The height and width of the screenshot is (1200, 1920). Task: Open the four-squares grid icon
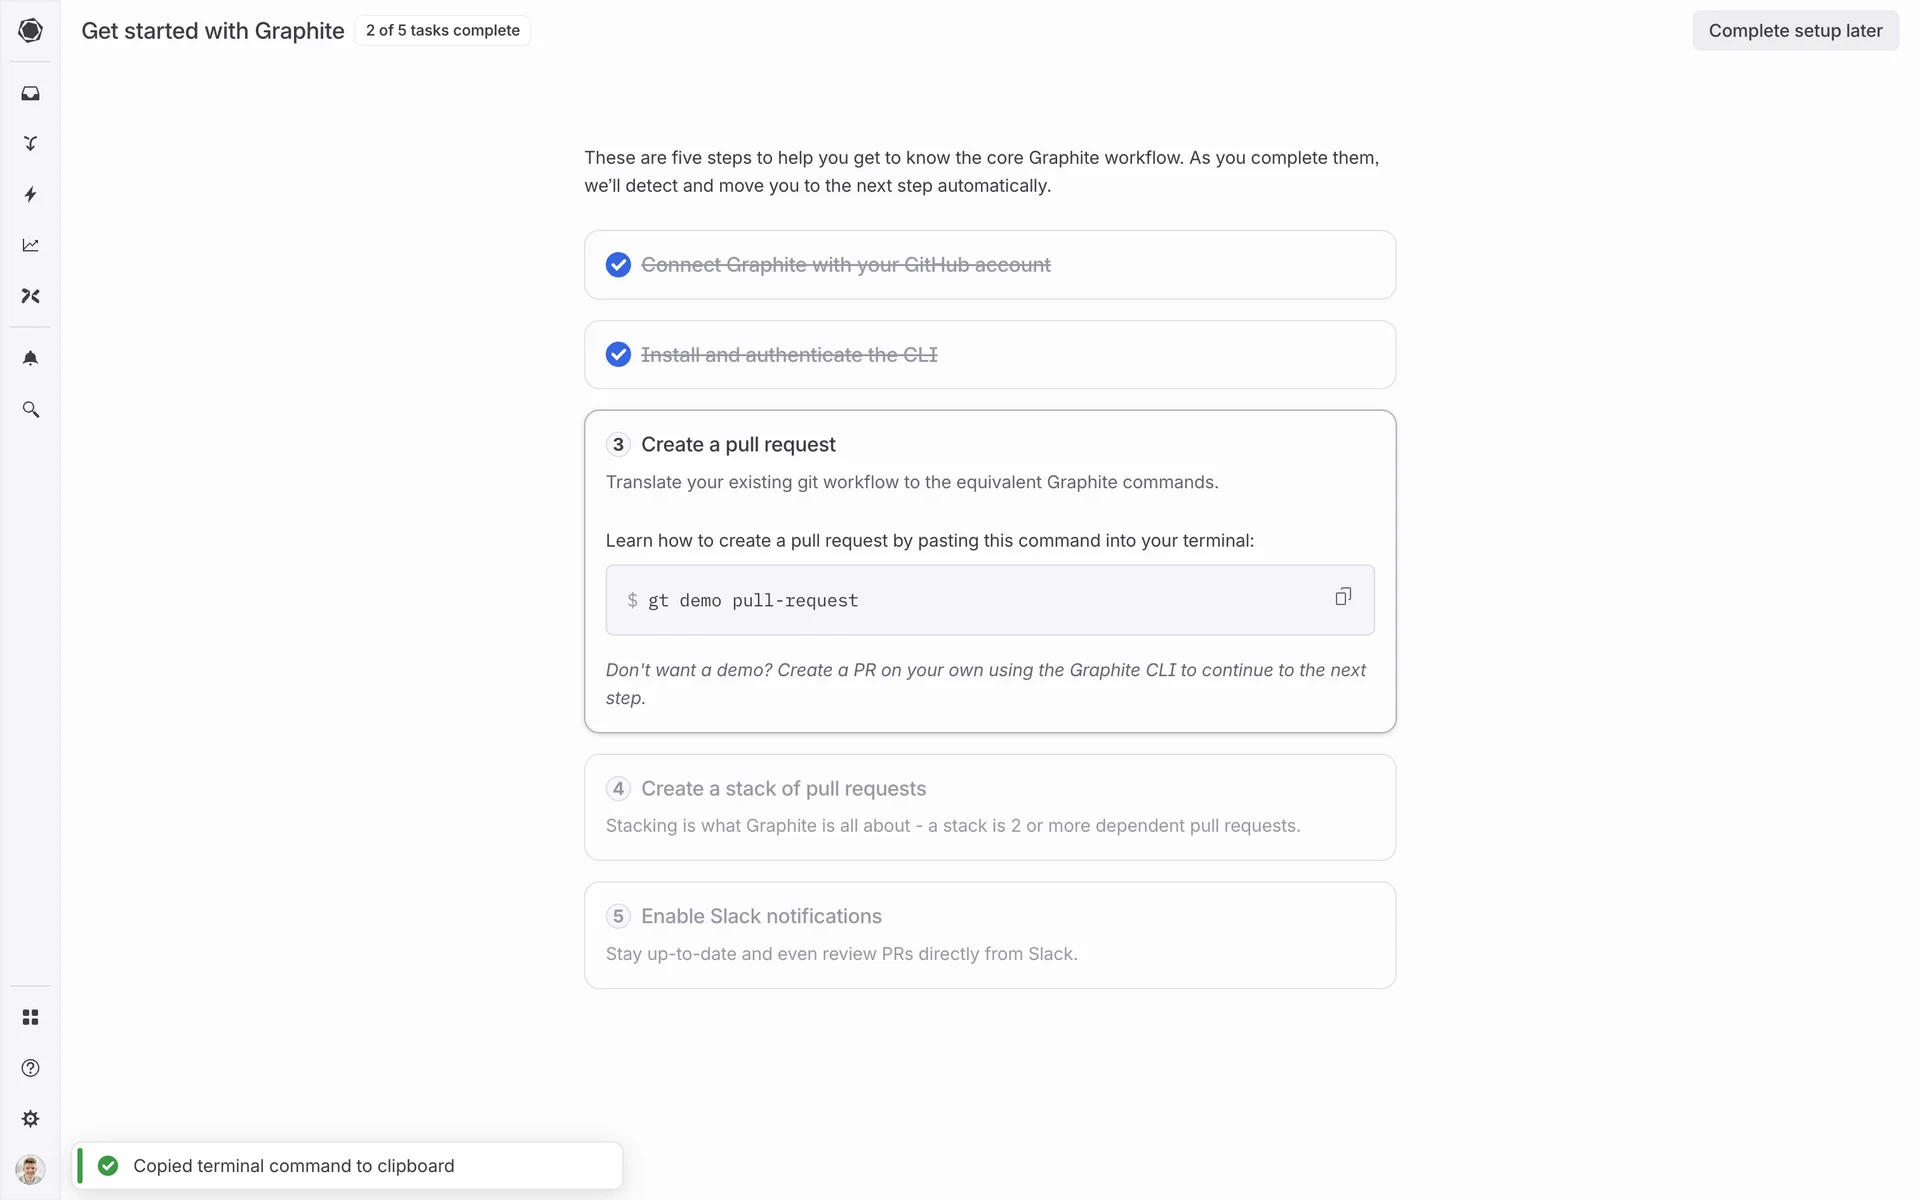30,1017
